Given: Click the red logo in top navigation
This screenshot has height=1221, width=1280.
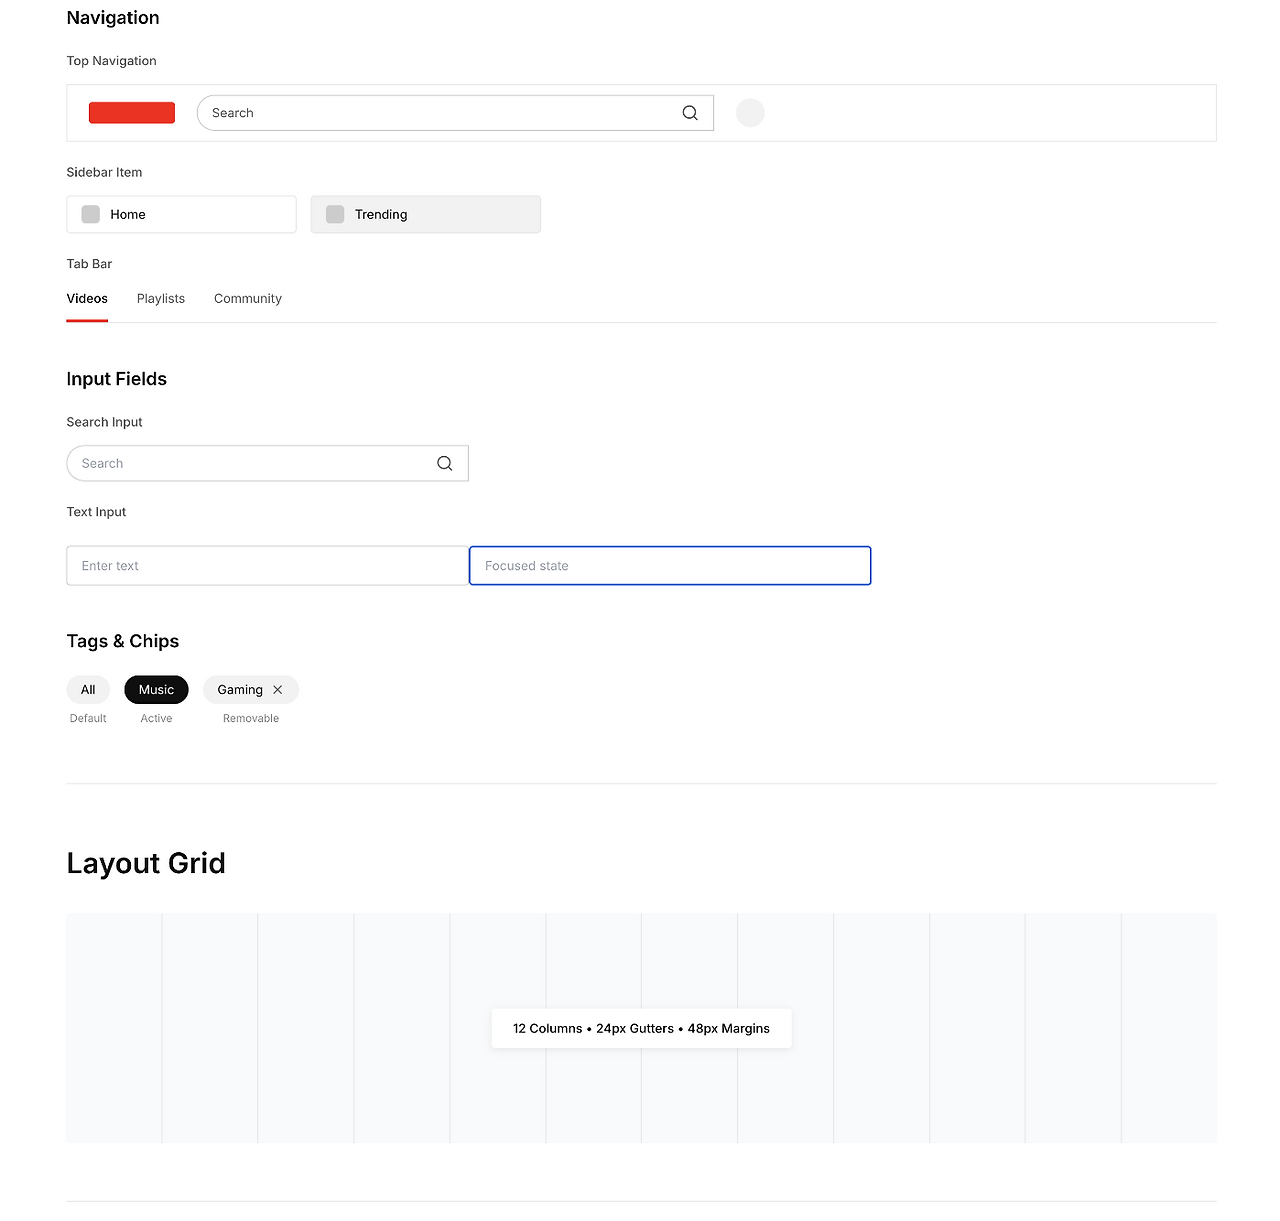Looking at the screenshot, I should 132,113.
